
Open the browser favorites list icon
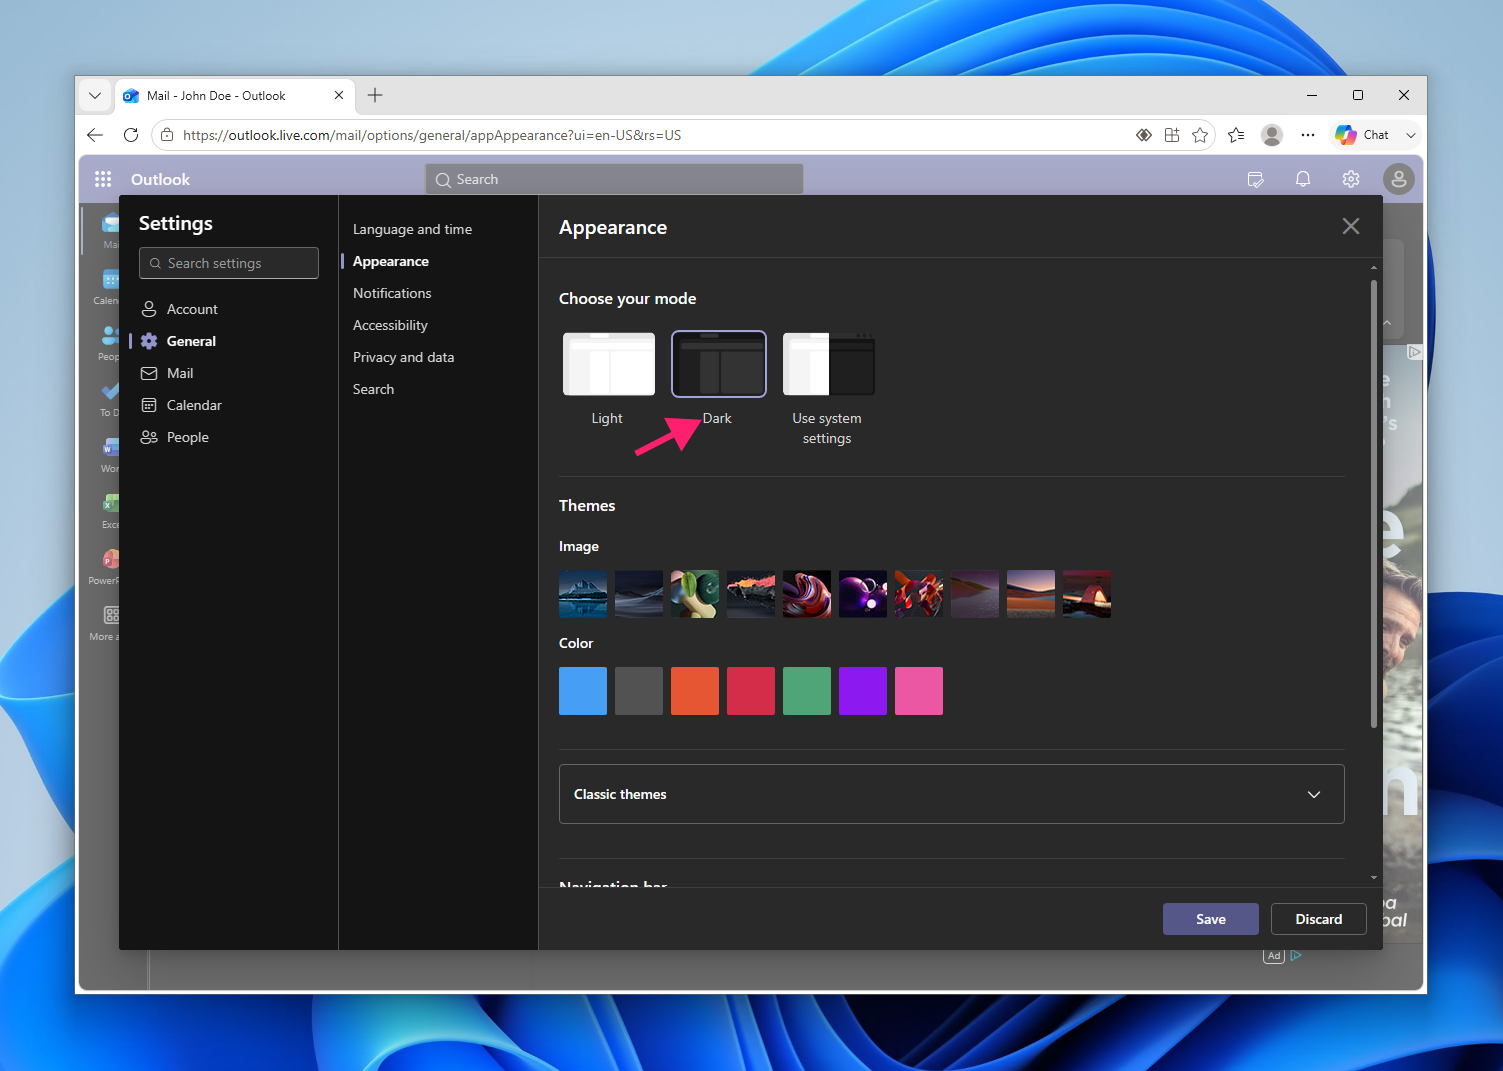point(1236,135)
